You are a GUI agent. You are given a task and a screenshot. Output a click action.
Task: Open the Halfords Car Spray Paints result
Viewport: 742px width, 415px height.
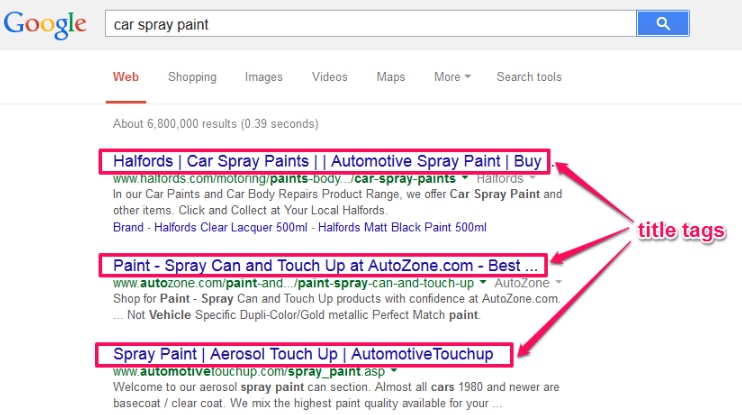(327, 161)
